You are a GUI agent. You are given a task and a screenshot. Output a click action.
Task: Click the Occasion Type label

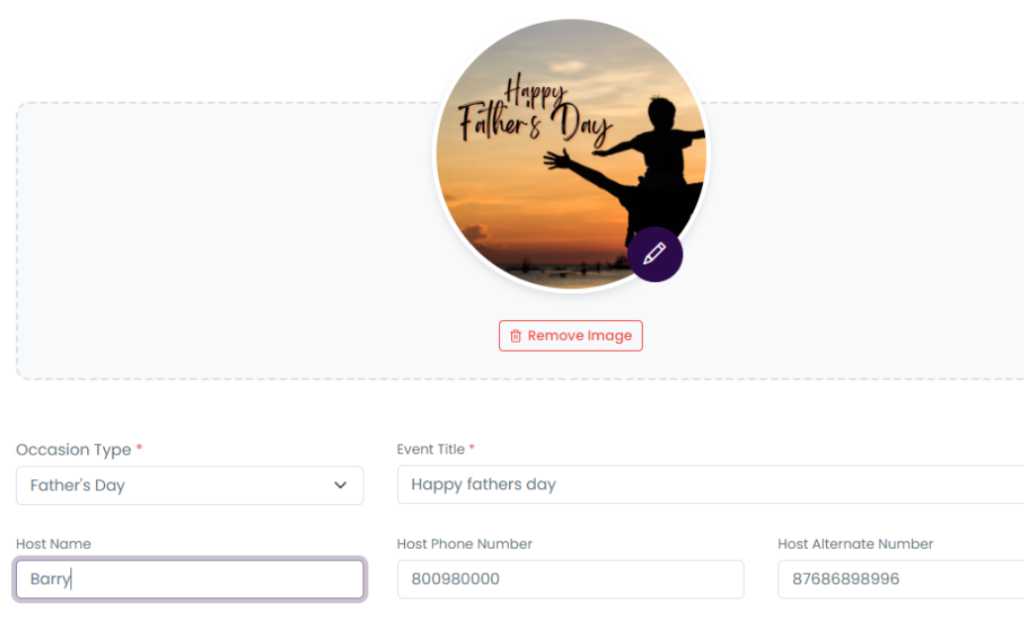point(73,450)
